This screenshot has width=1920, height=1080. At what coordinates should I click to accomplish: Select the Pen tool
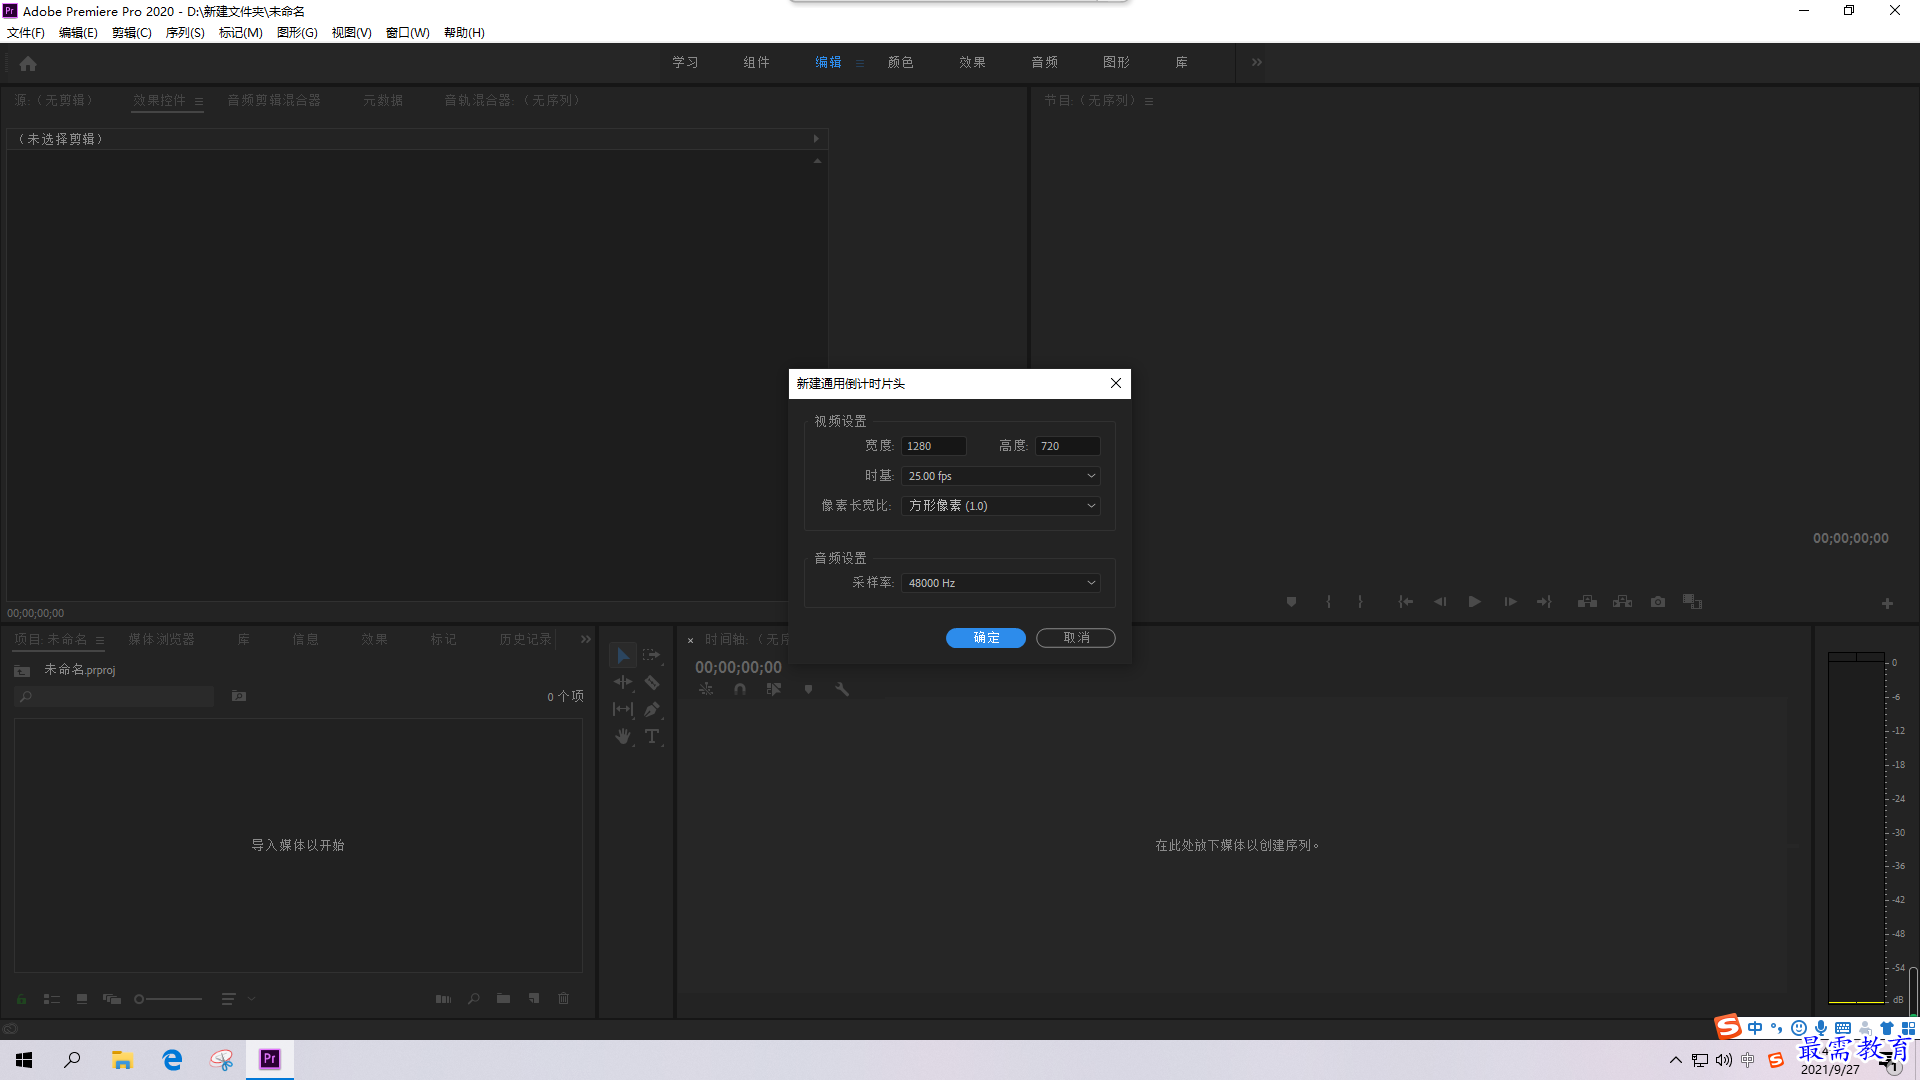coord(652,710)
